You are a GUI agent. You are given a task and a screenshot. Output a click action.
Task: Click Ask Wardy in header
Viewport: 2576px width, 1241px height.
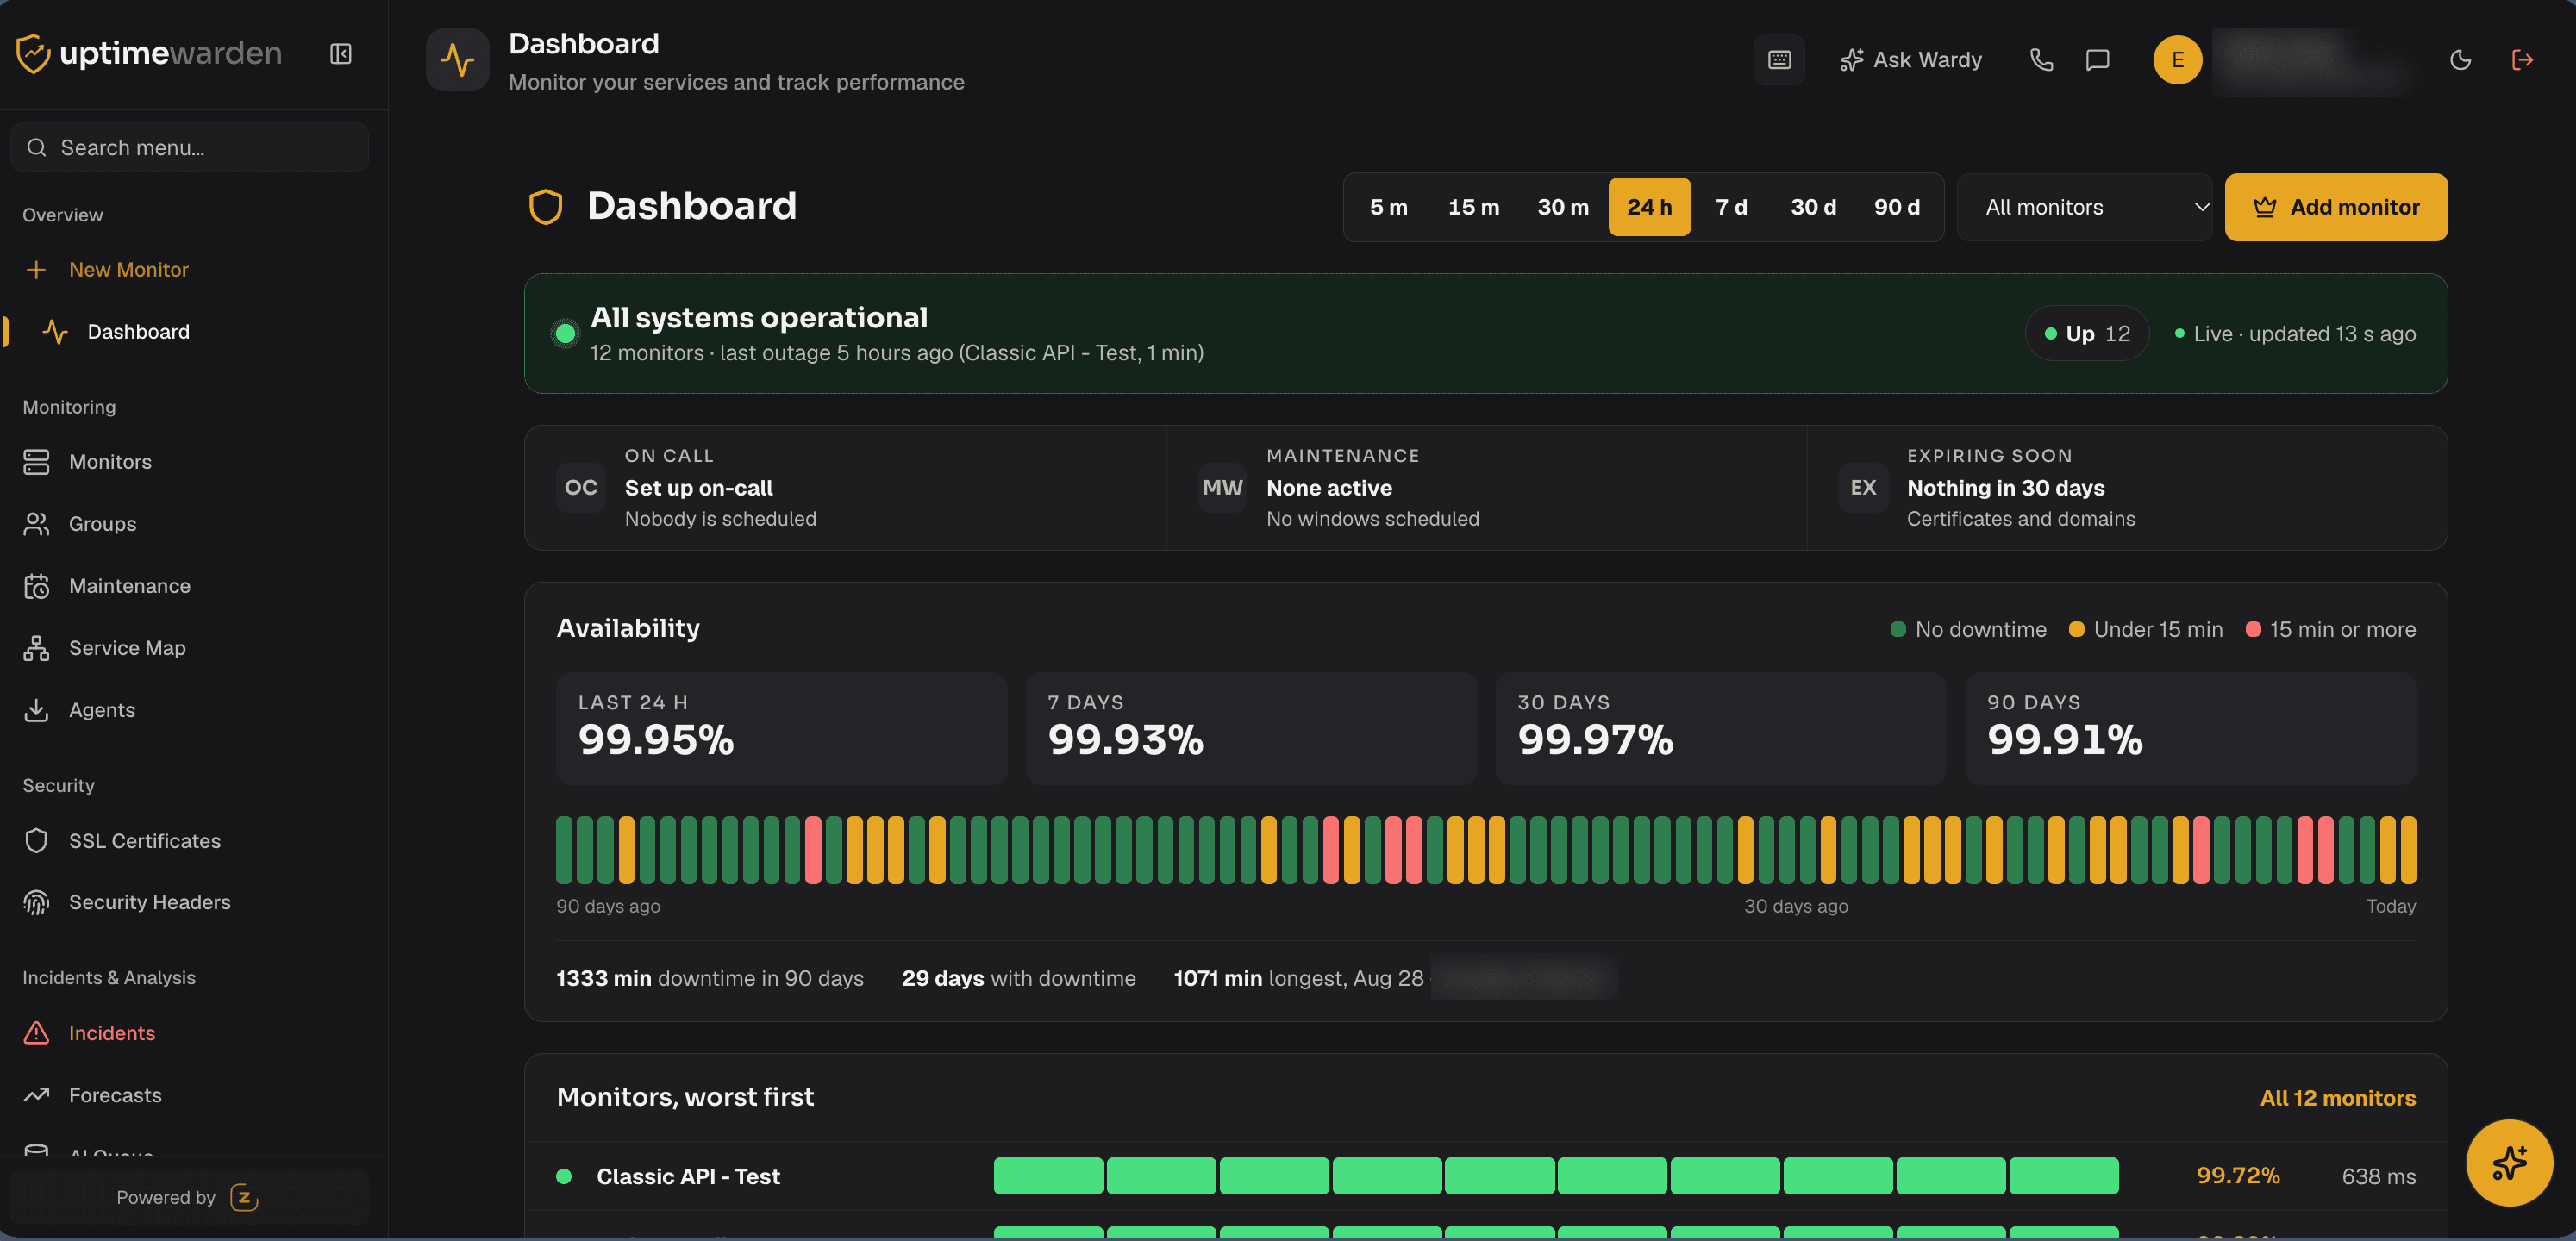[1911, 60]
